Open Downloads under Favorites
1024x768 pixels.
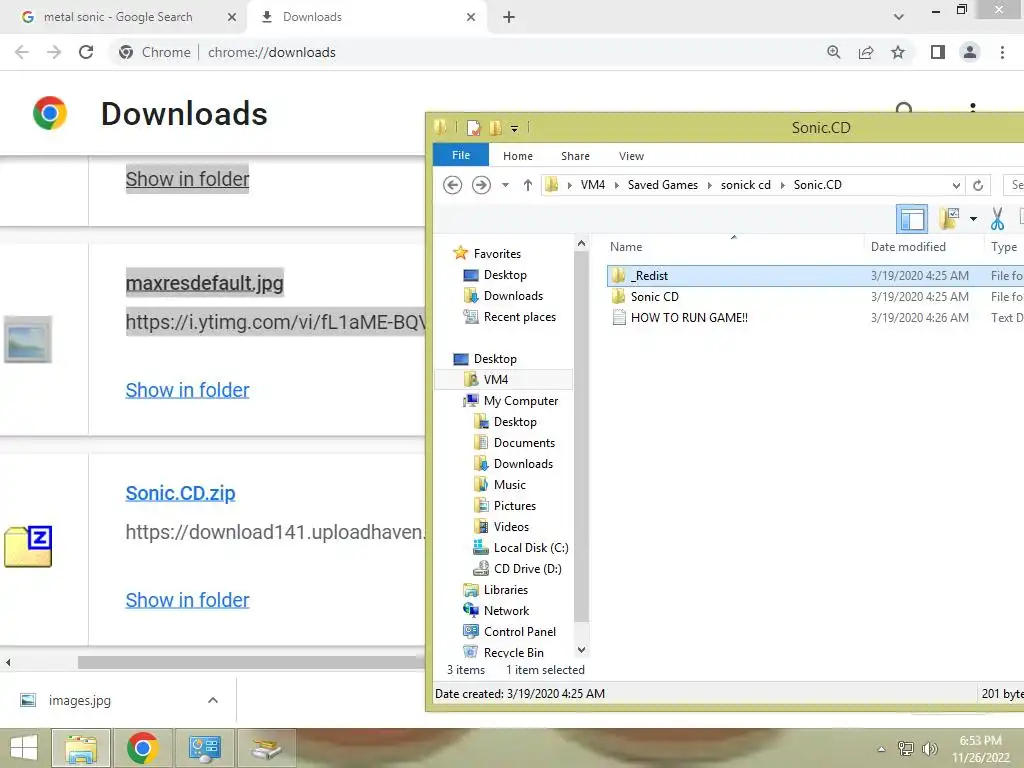(504, 296)
